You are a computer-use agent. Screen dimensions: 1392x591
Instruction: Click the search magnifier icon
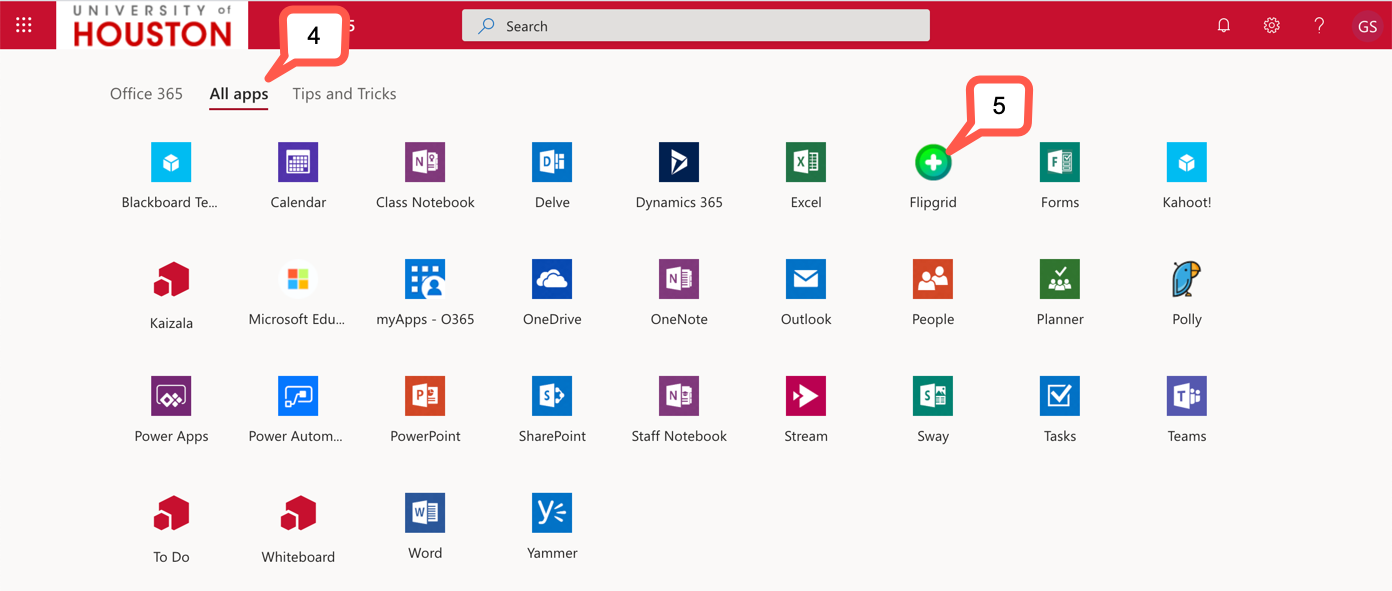(486, 26)
